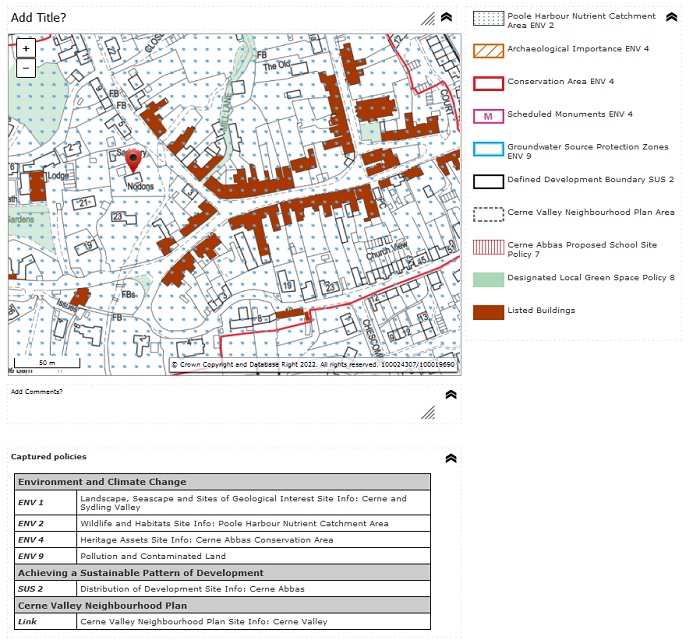Click Scheduled Monuments M legend symbol

click(x=488, y=117)
